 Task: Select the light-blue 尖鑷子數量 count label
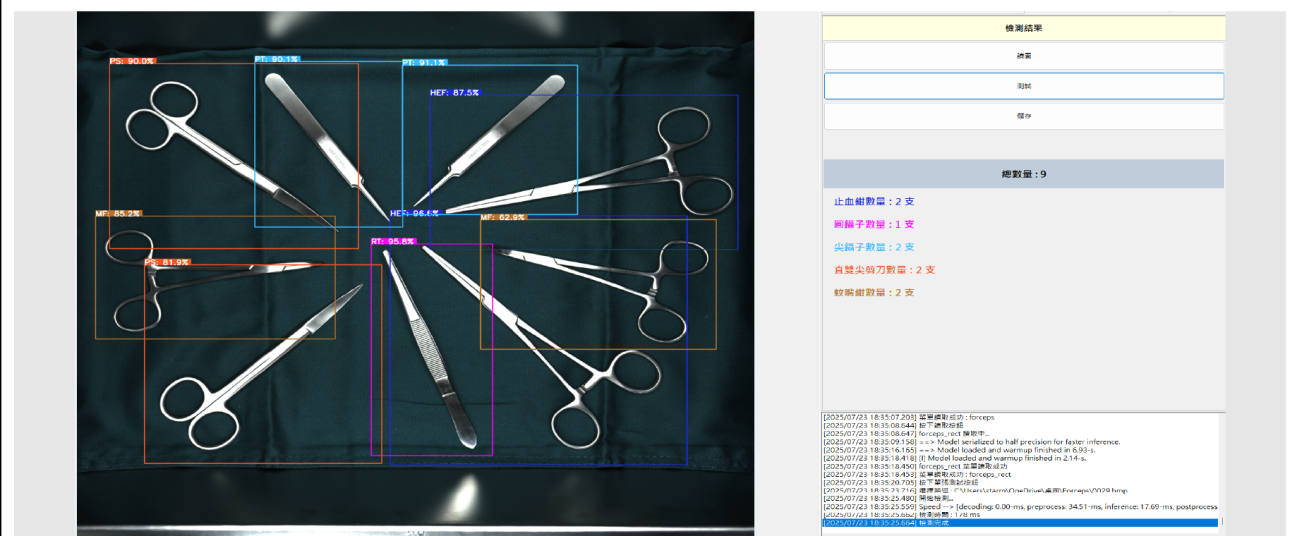pyautogui.click(x=874, y=247)
